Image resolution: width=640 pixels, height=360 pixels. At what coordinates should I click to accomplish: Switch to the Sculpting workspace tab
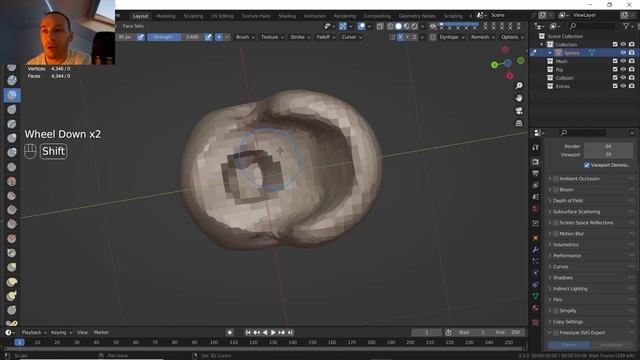(x=193, y=16)
